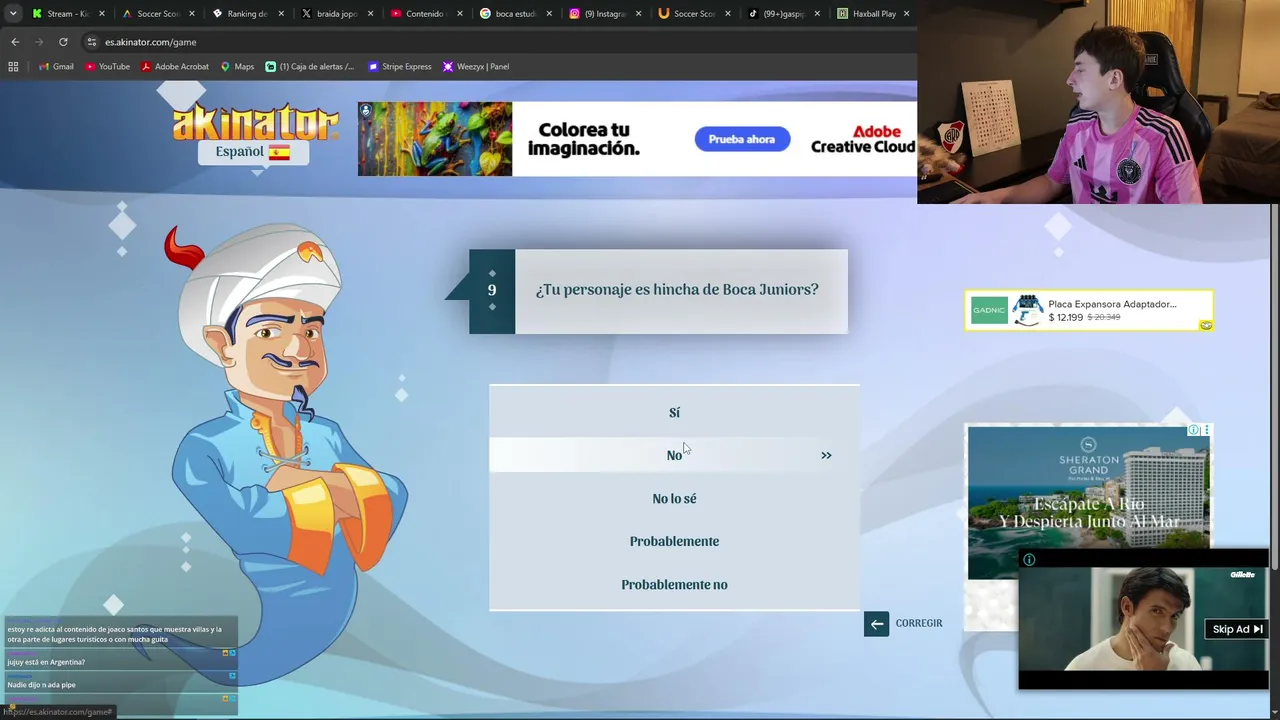This screenshot has height=720, width=1280.
Task: Click the streamer webcam overlay
Action: point(1098,102)
